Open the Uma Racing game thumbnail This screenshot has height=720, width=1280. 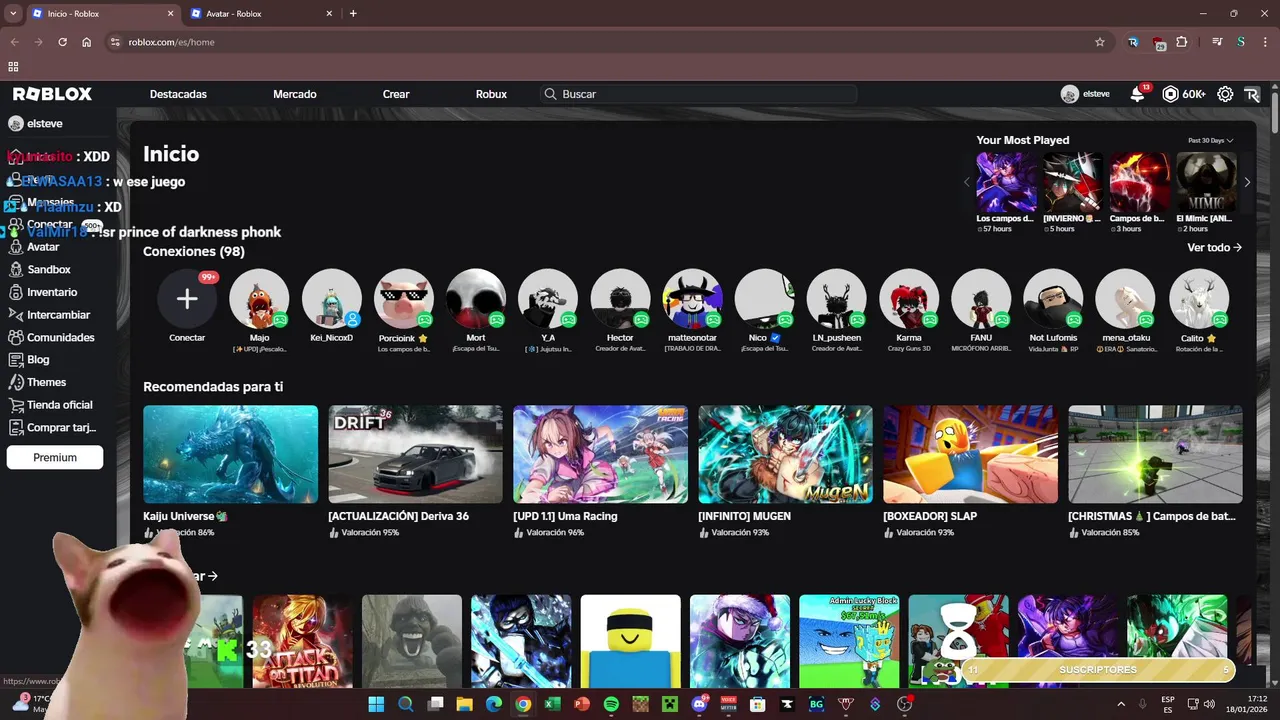600,454
